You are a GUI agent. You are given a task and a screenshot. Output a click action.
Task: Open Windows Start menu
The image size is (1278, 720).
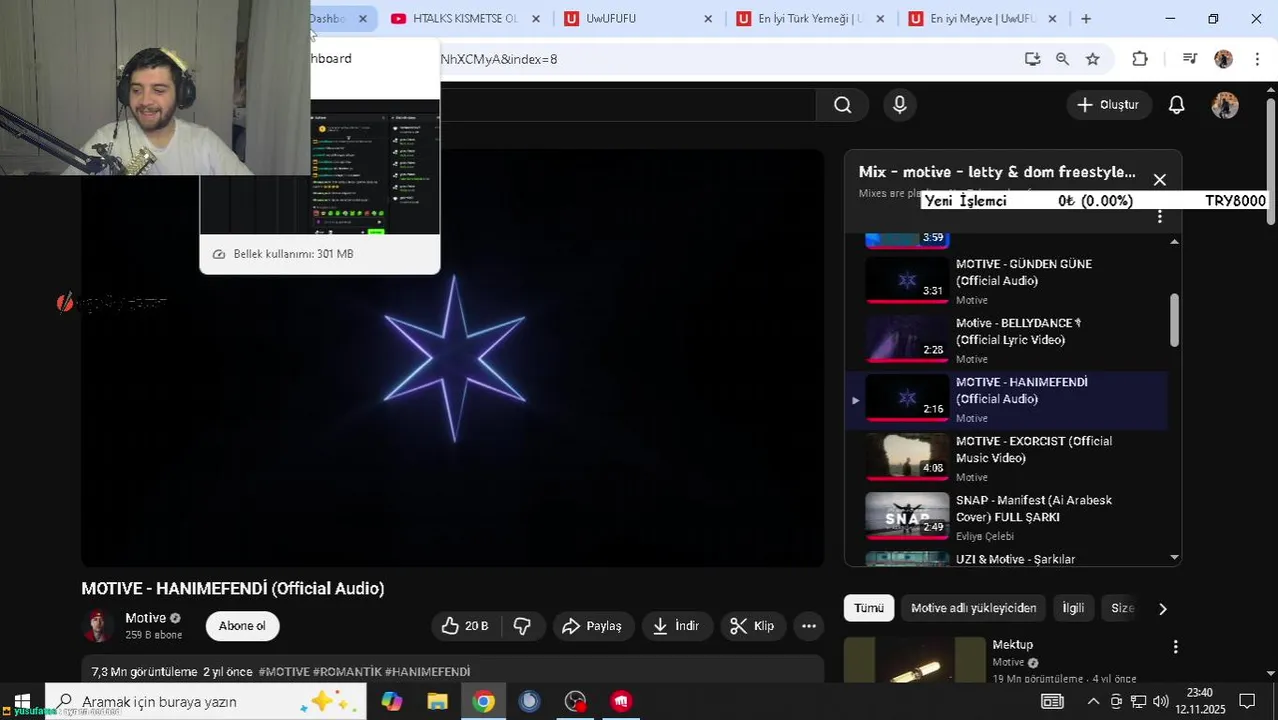tap(22, 701)
